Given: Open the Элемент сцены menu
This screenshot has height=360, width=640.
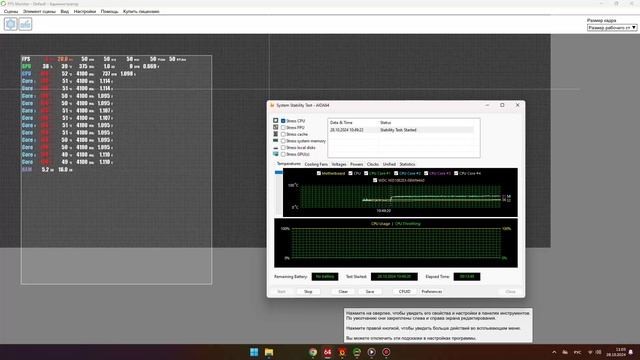Looking at the screenshot, I should pyautogui.click(x=39, y=11).
